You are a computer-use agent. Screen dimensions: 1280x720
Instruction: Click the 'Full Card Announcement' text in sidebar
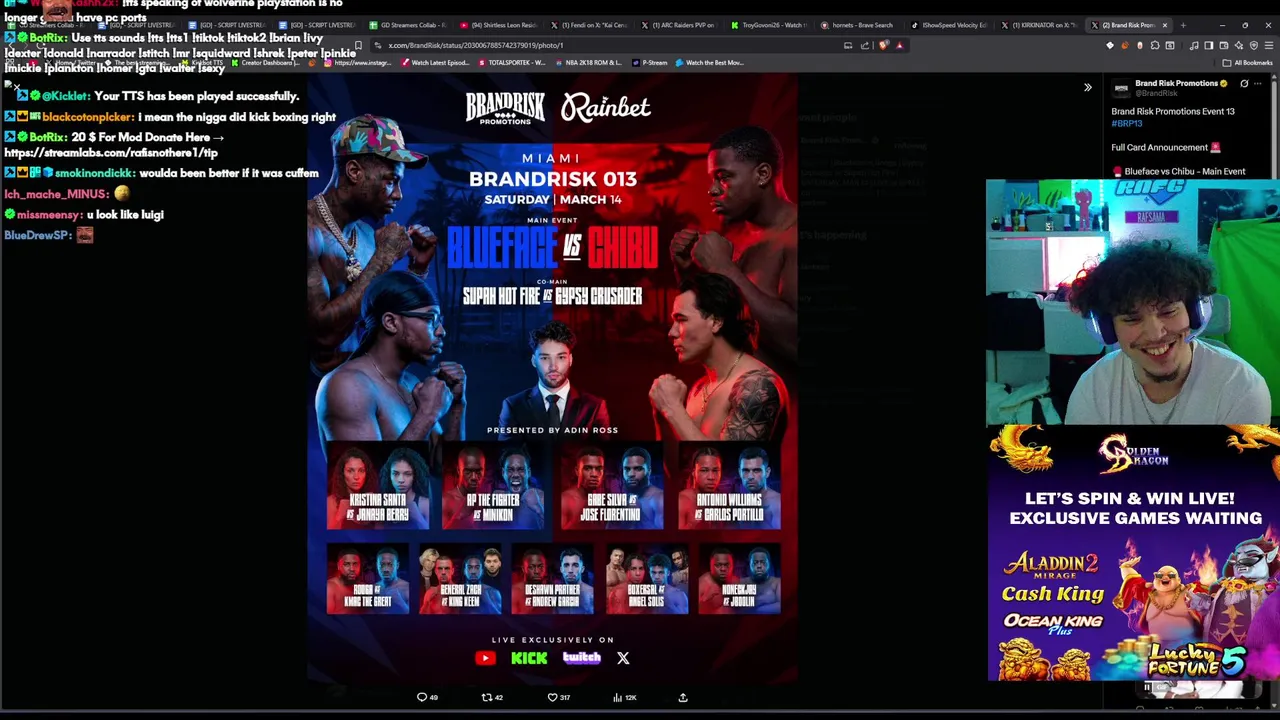coord(1159,147)
